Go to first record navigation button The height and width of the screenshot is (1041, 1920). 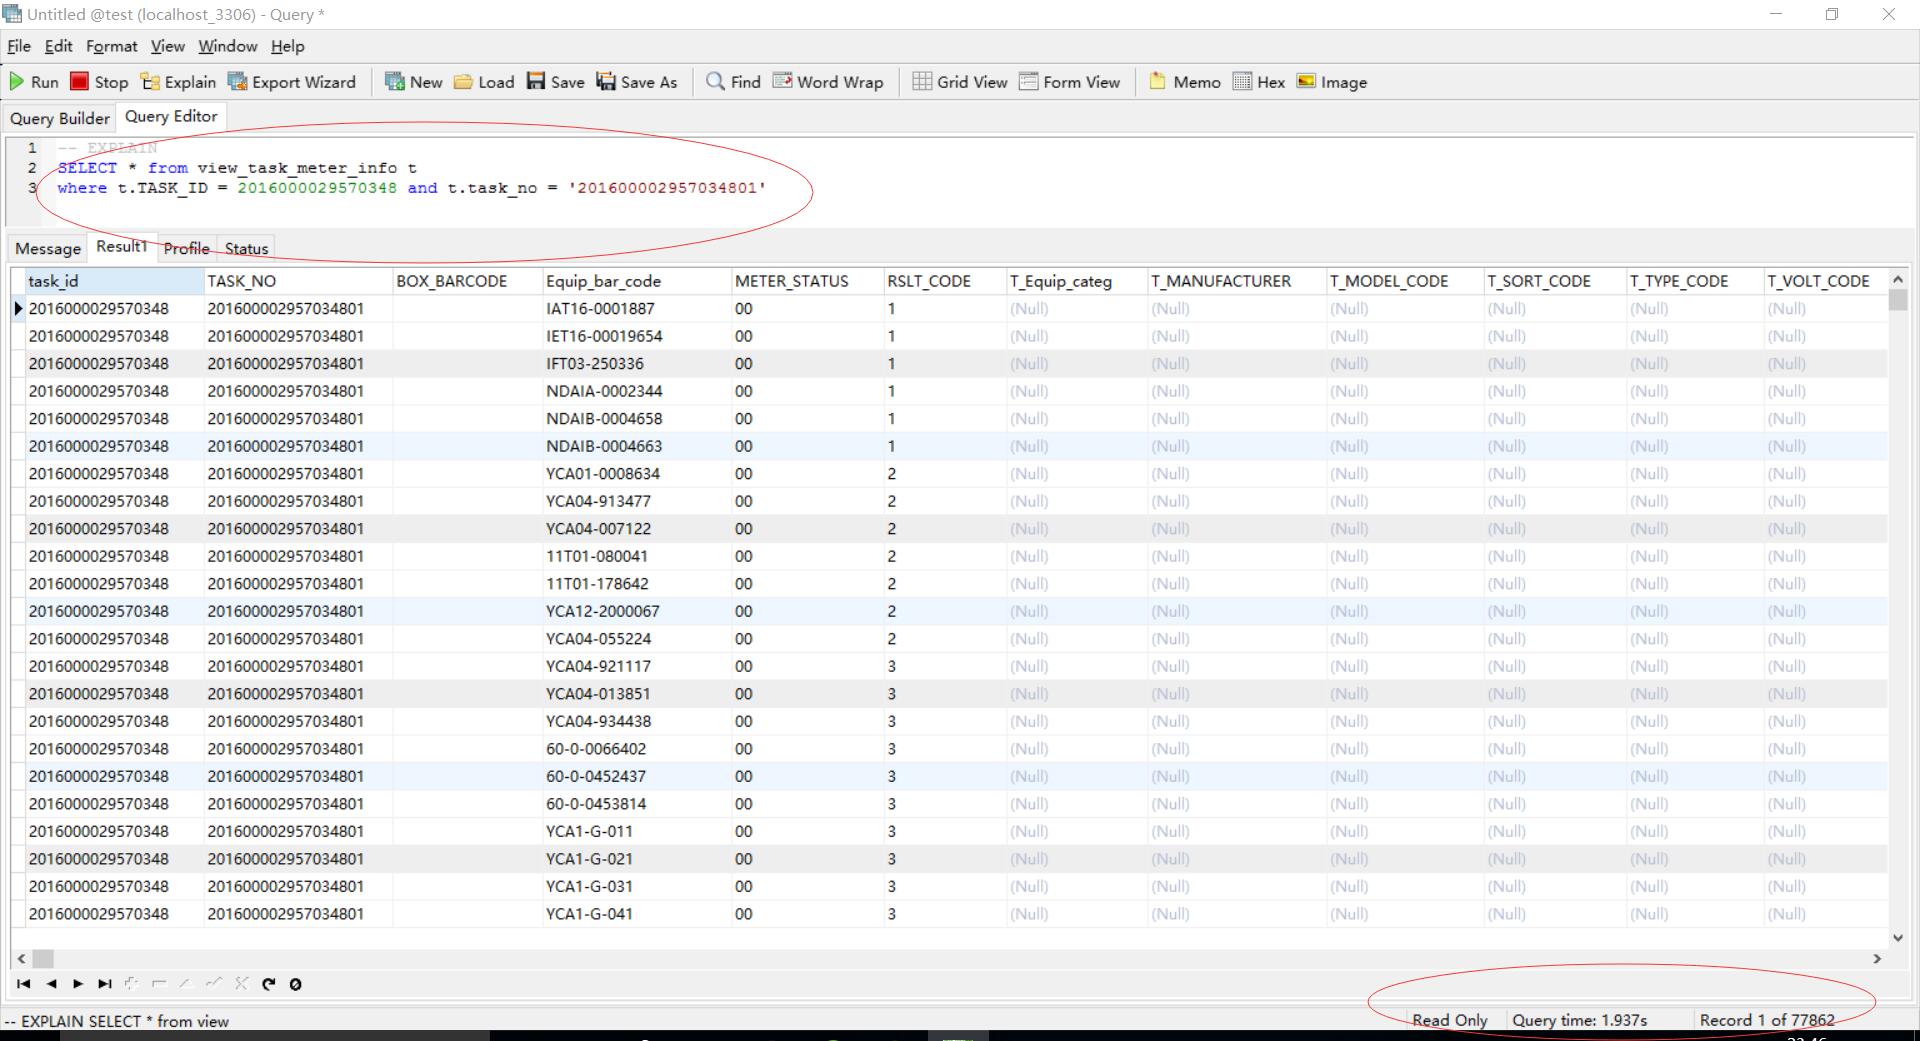point(24,984)
